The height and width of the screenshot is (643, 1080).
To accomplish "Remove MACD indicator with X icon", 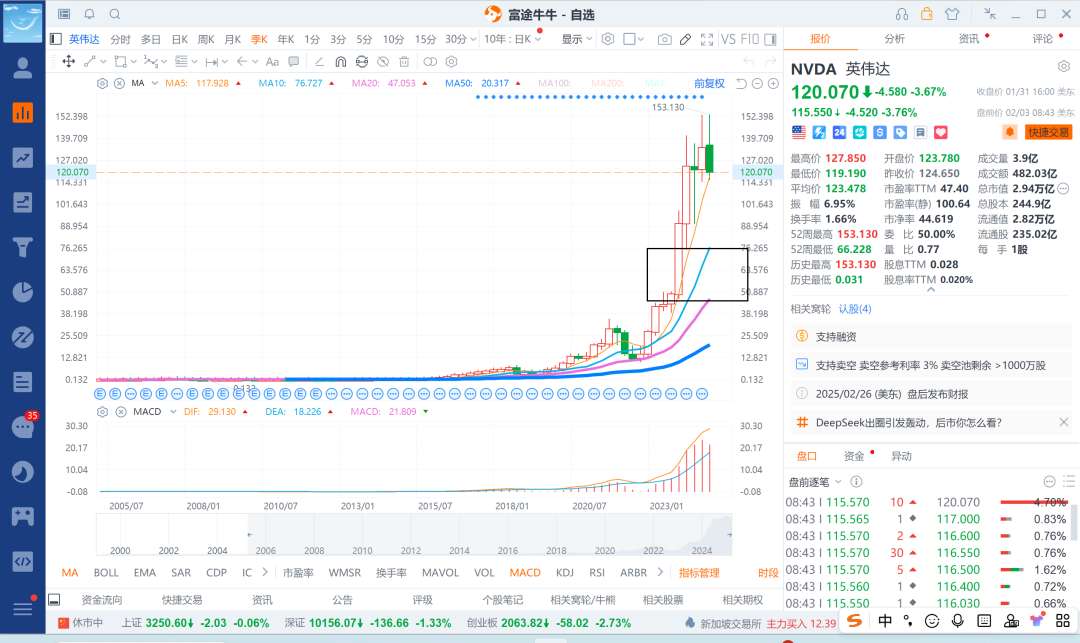I will [x=121, y=412].
